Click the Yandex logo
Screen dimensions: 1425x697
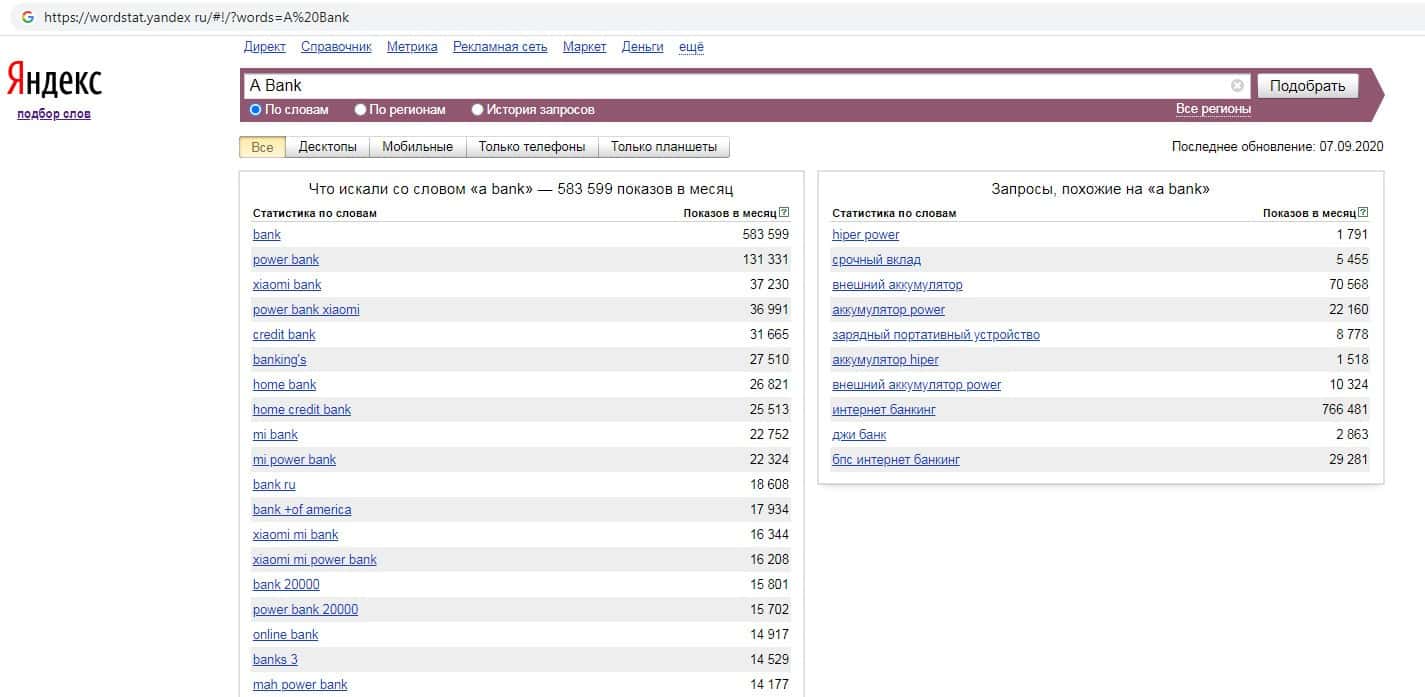pos(54,80)
